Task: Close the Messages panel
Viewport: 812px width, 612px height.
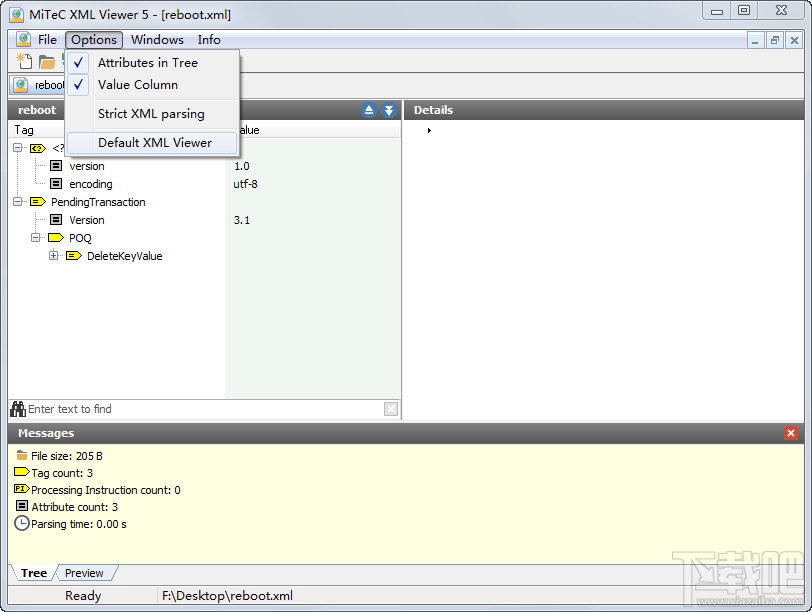Action: [789, 433]
